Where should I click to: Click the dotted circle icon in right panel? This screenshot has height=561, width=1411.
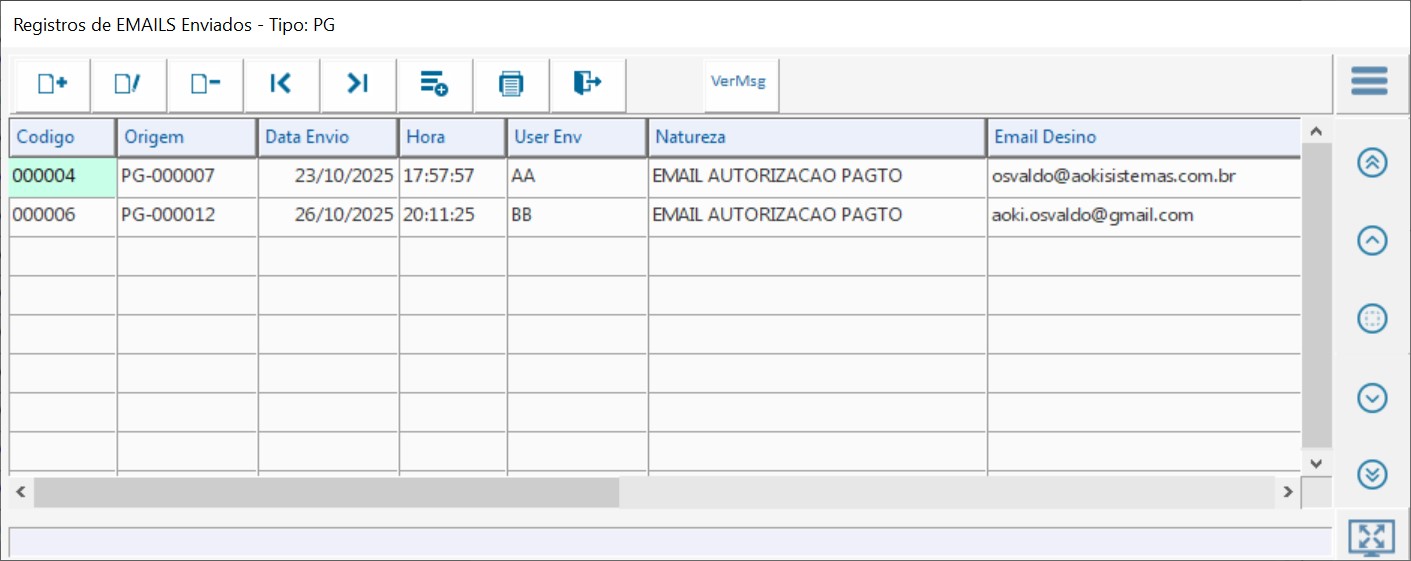(1372, 319)
